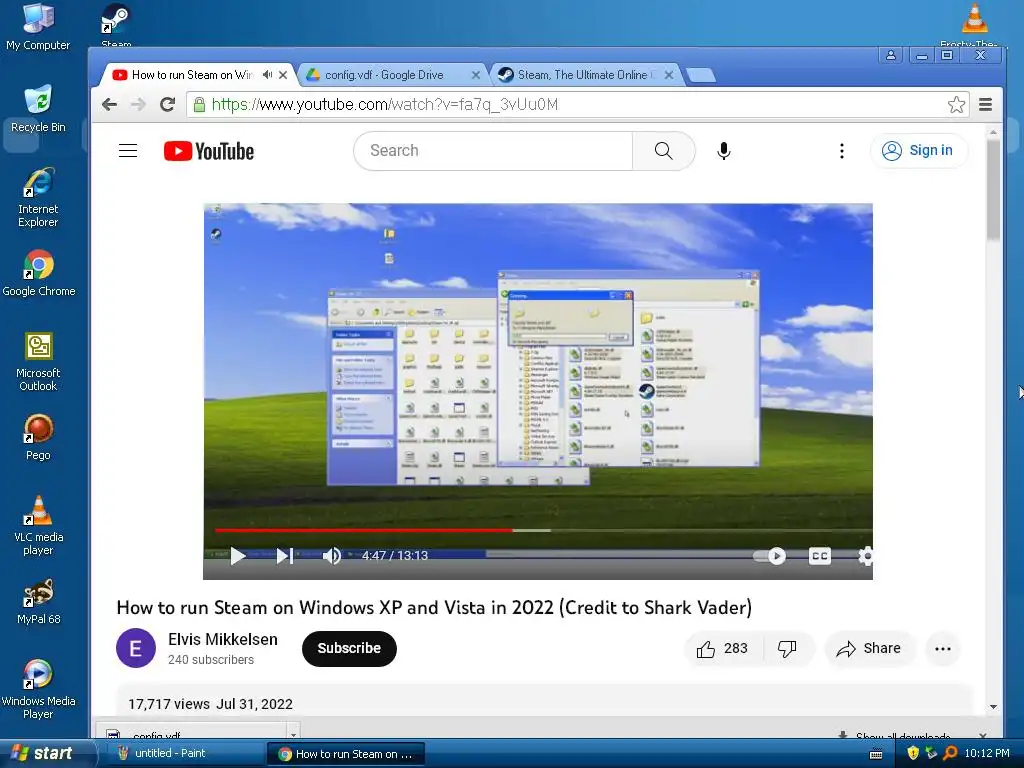Image resolution: width=1024 pixels, height=768 pixels.
Task: Bookmark page with star icon
Action: [x=956, y=104]
